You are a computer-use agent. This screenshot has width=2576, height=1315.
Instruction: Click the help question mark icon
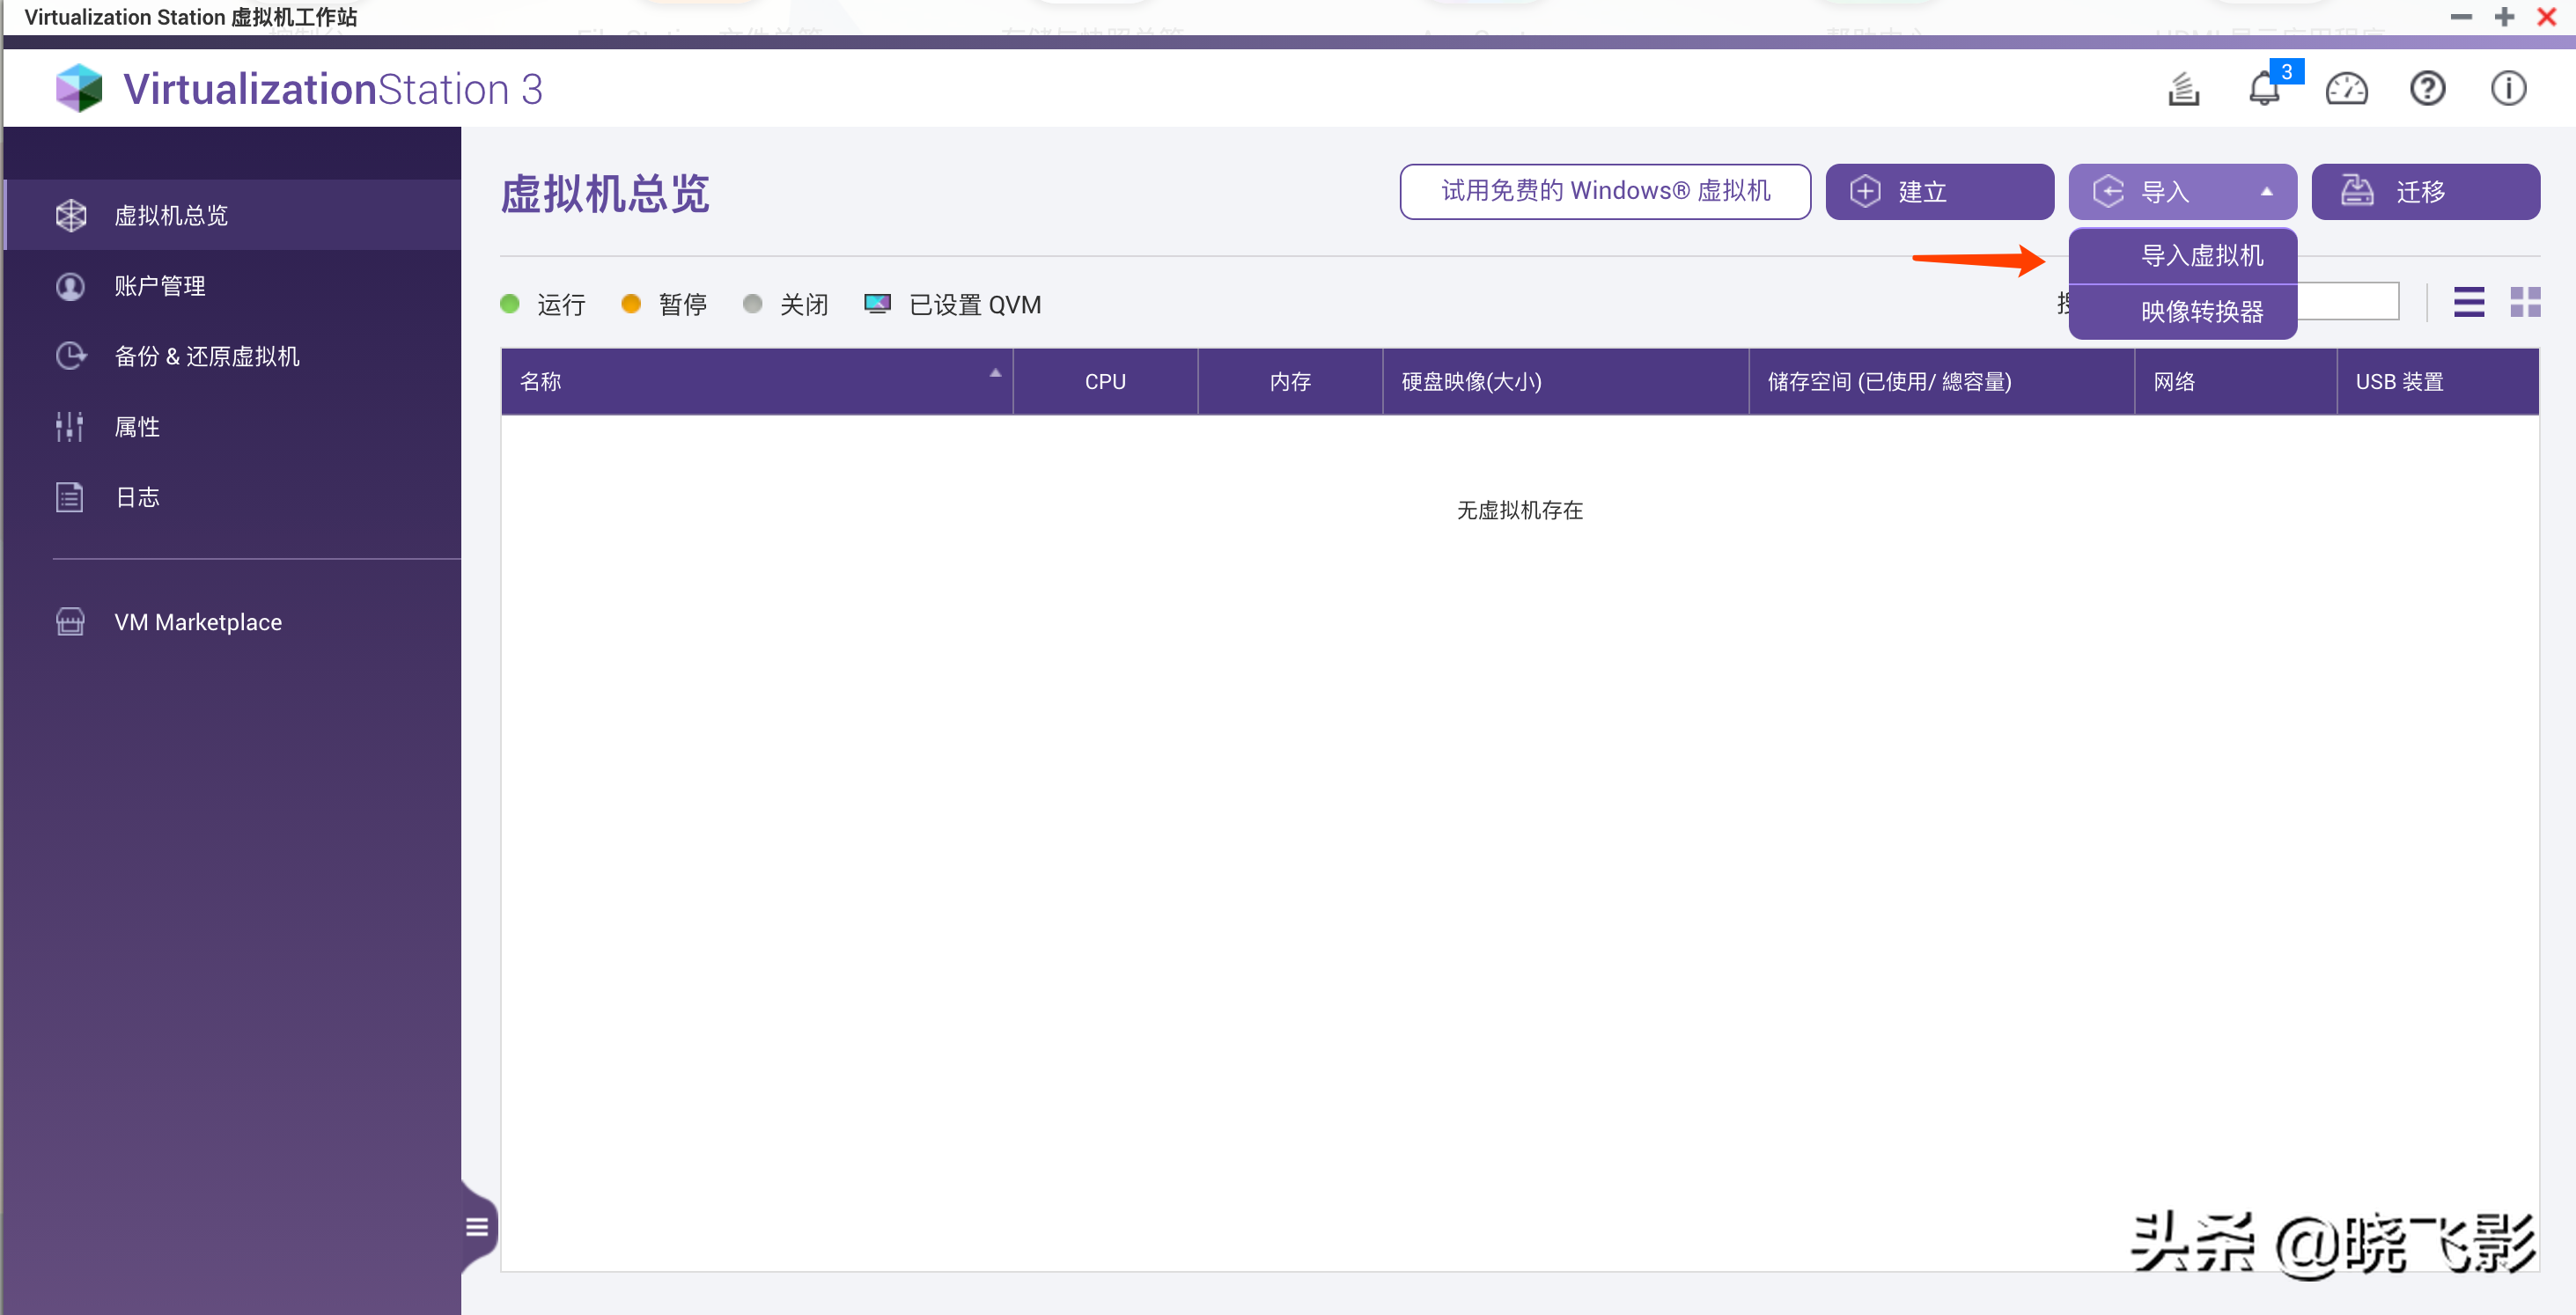coord(2428,89)
